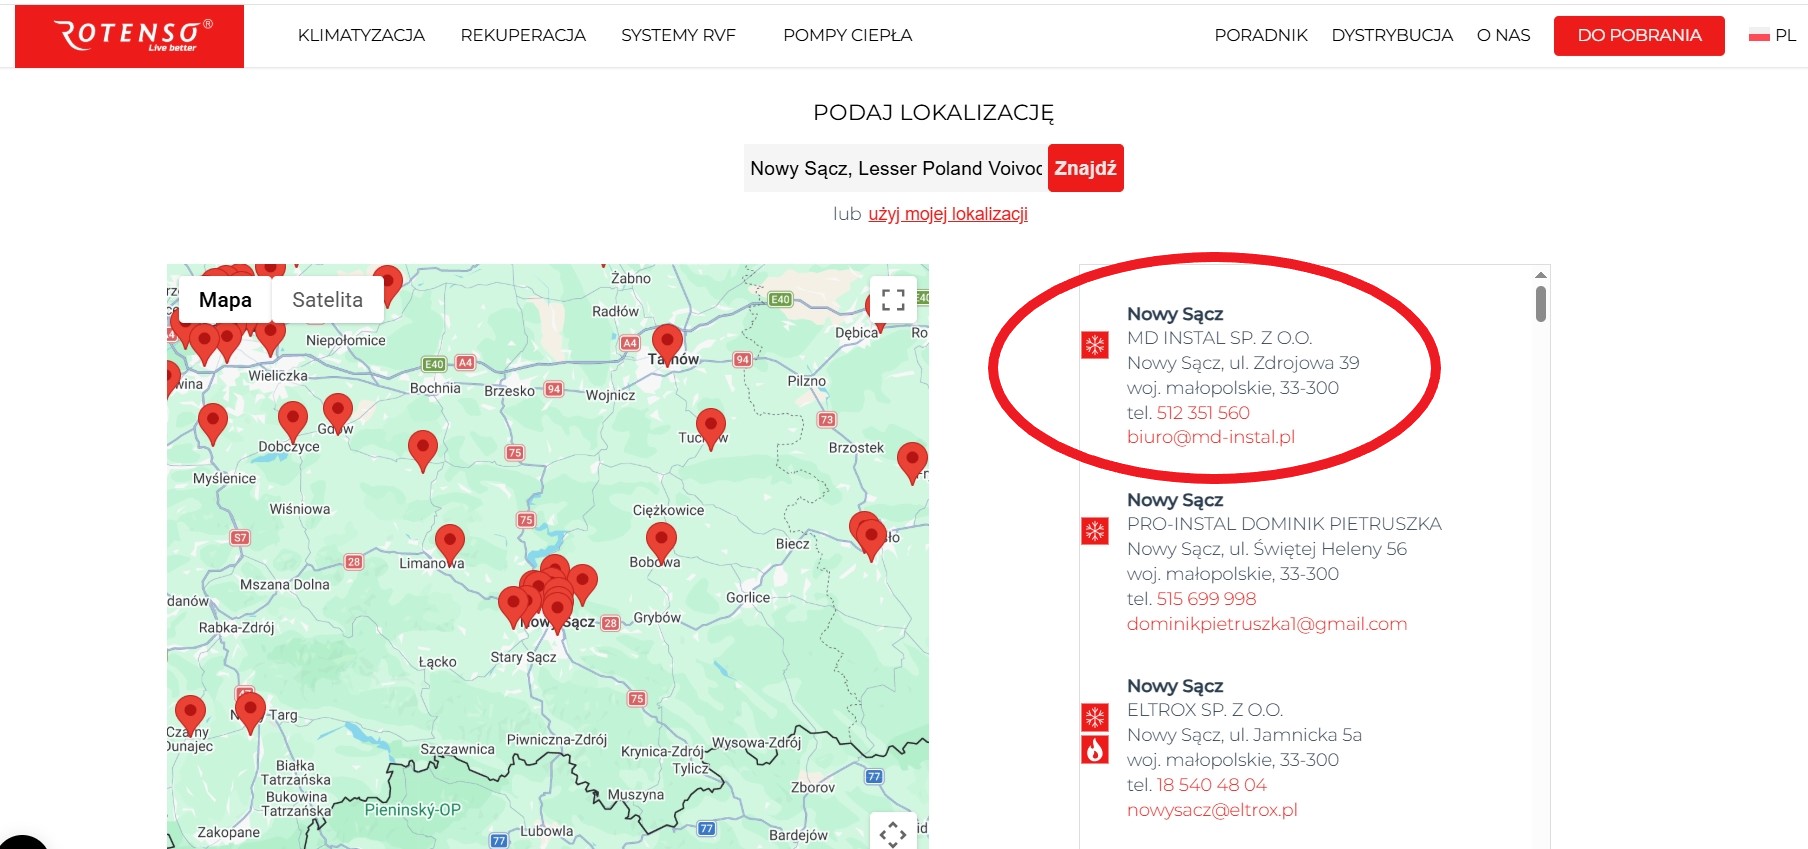Image resolution: width=1808 pixels, height=849 pixels.
Task: Open the PL language selector
Action: click(x=1773, y=36)
